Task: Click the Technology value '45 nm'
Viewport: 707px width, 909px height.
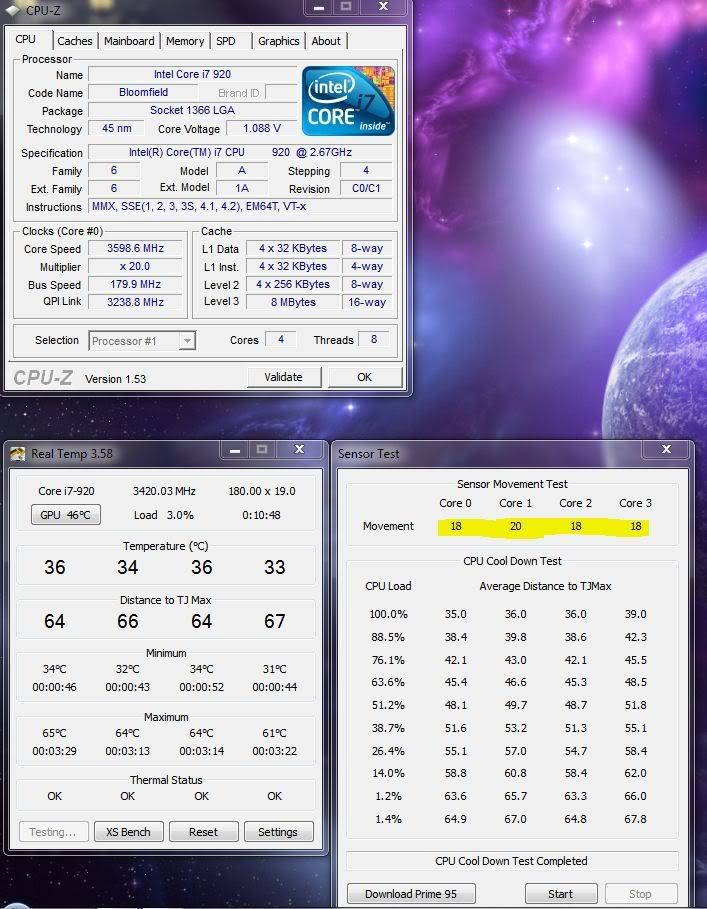Action: tap(116, 128)
